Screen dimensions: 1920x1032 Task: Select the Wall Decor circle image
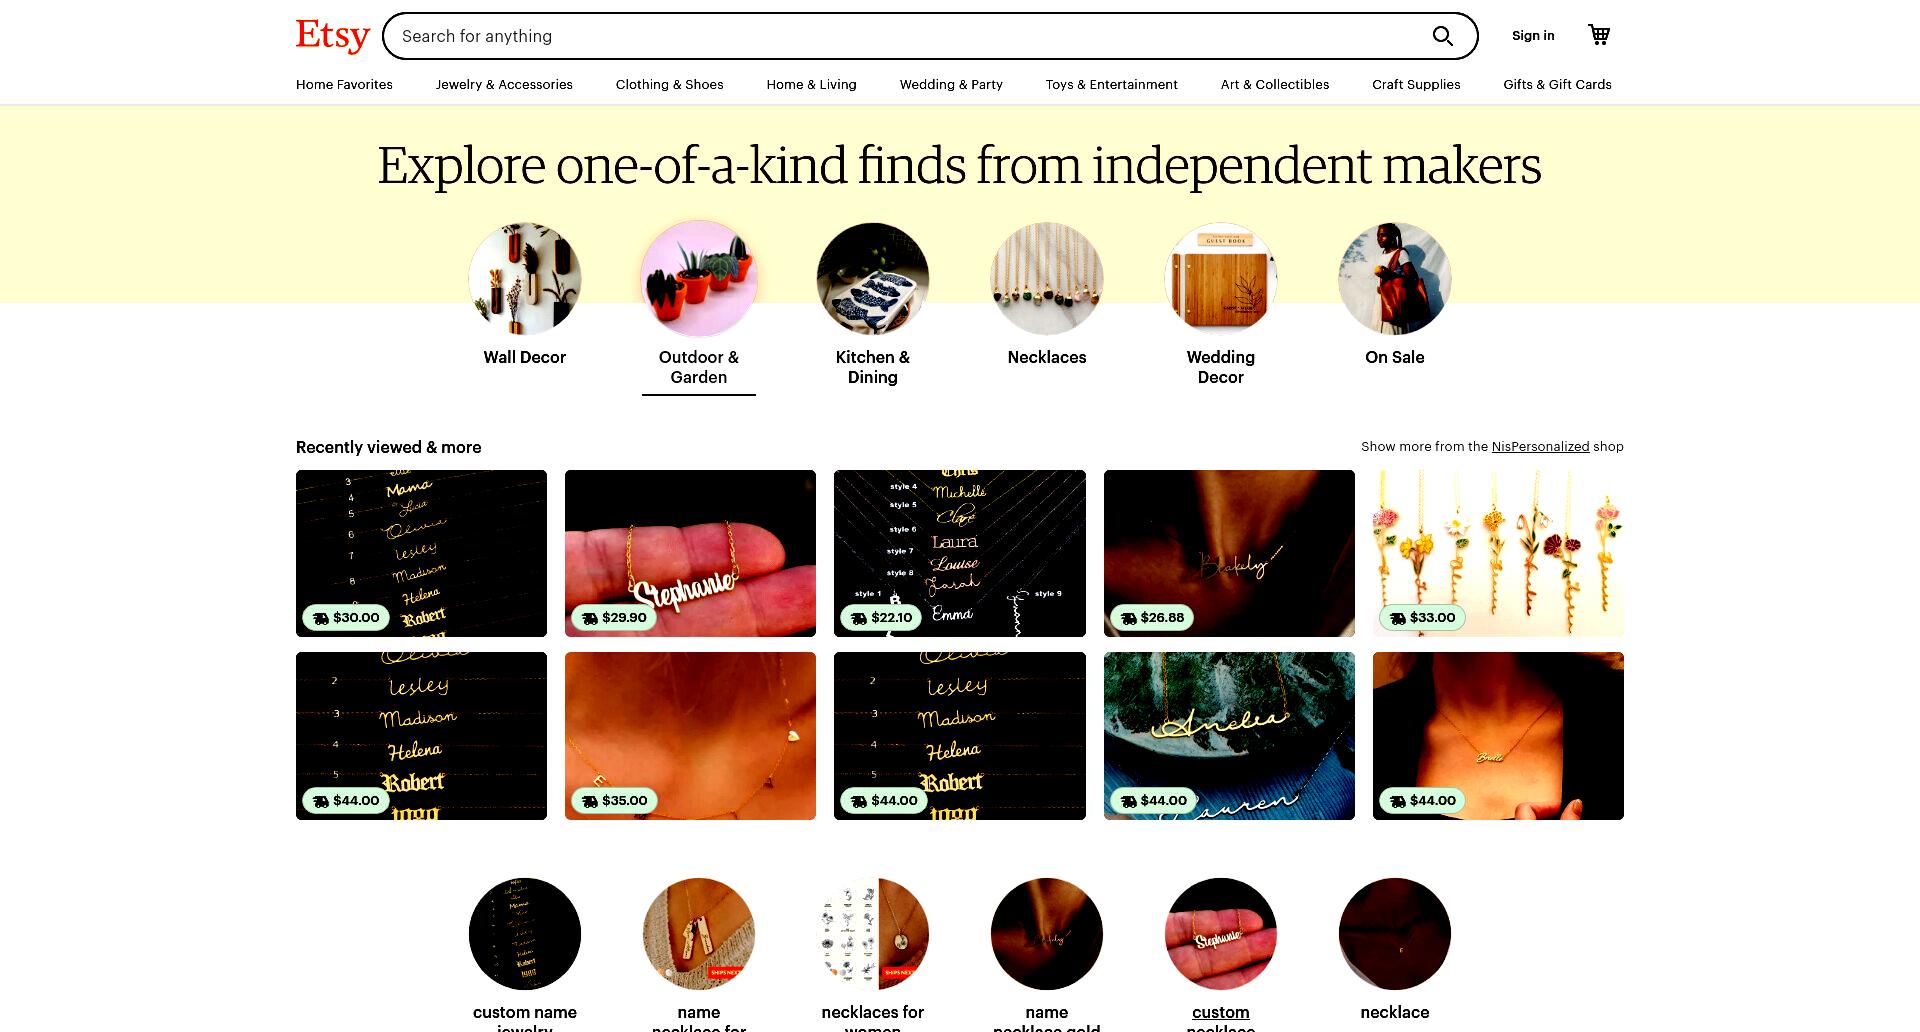(525, 279)
